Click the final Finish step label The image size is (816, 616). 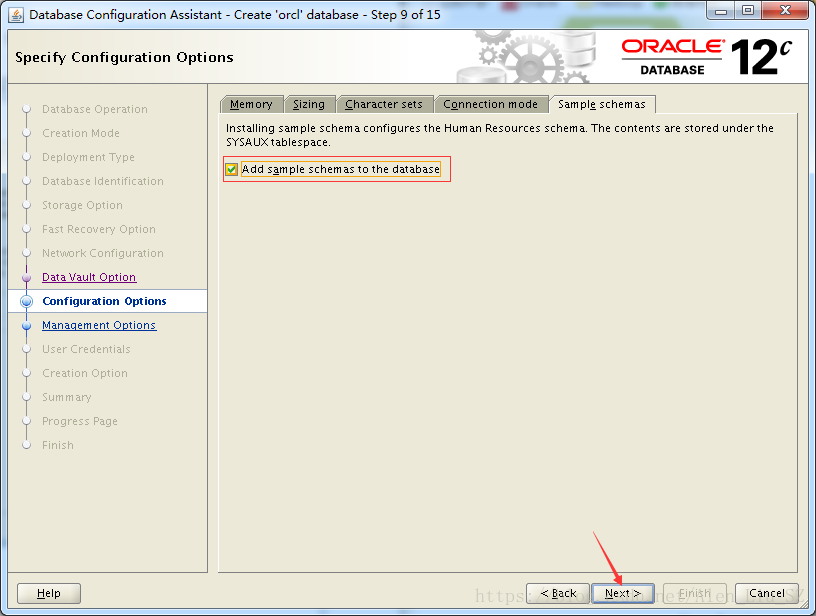pos(58,445)
